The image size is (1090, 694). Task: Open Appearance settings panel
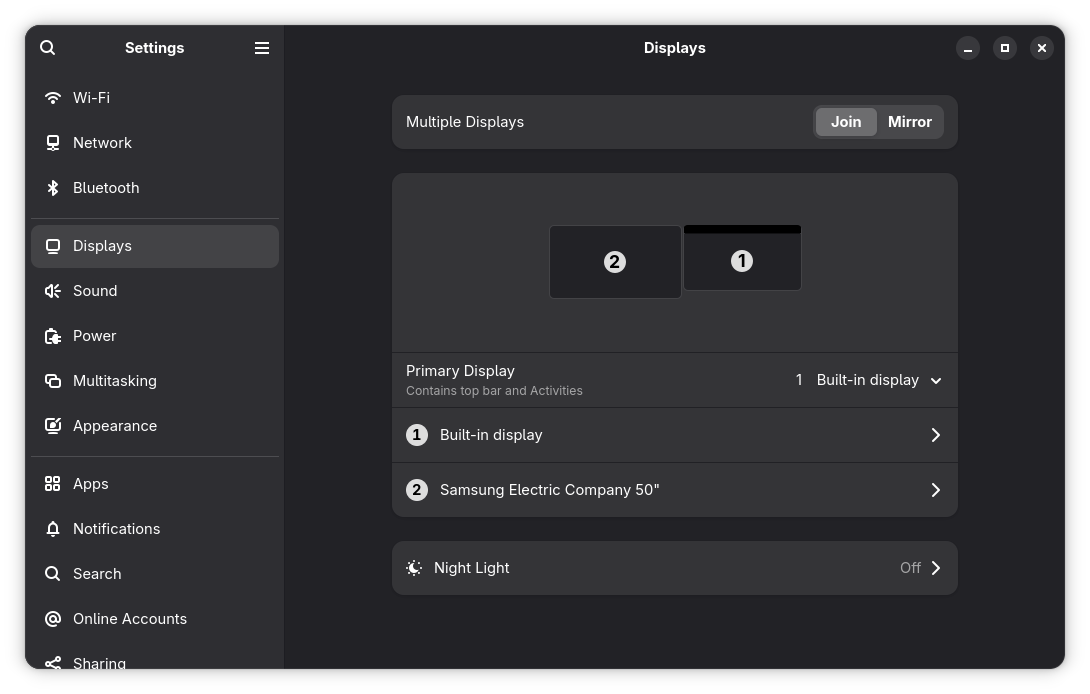click(155, 426)
